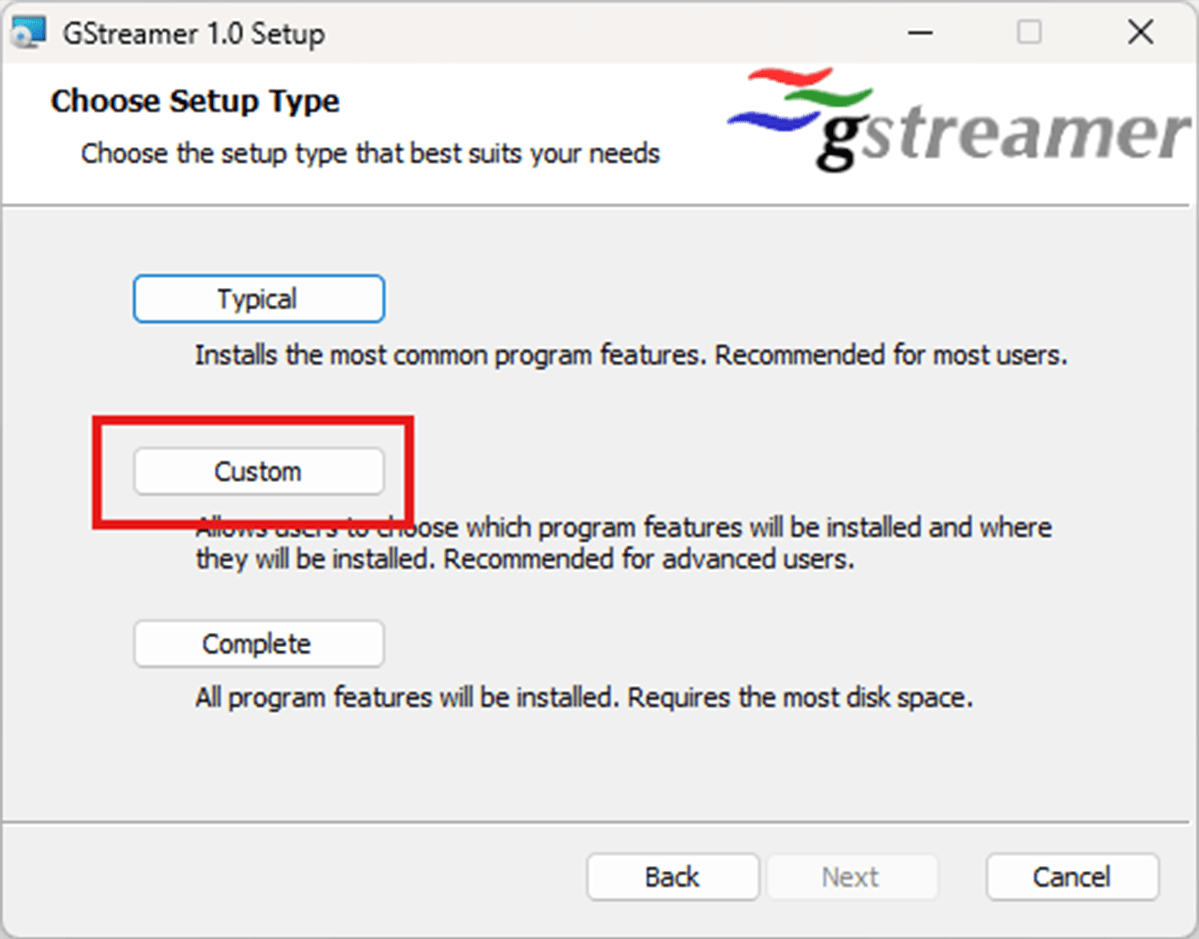Click the gstreamer logo banner
This screenshot has height=939, width=1199.
[958, 119]
